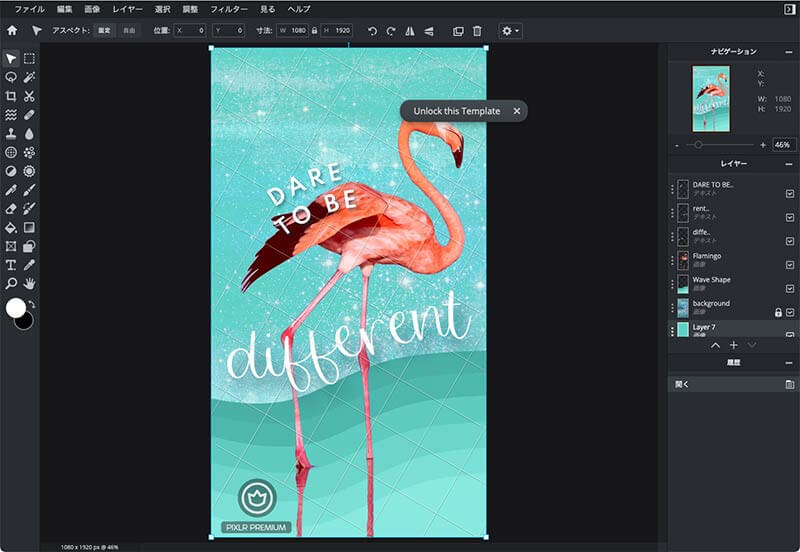The height and width of the screenshot is (552, 800).
Task: Select the Text tool
Action: pos(11,265)
